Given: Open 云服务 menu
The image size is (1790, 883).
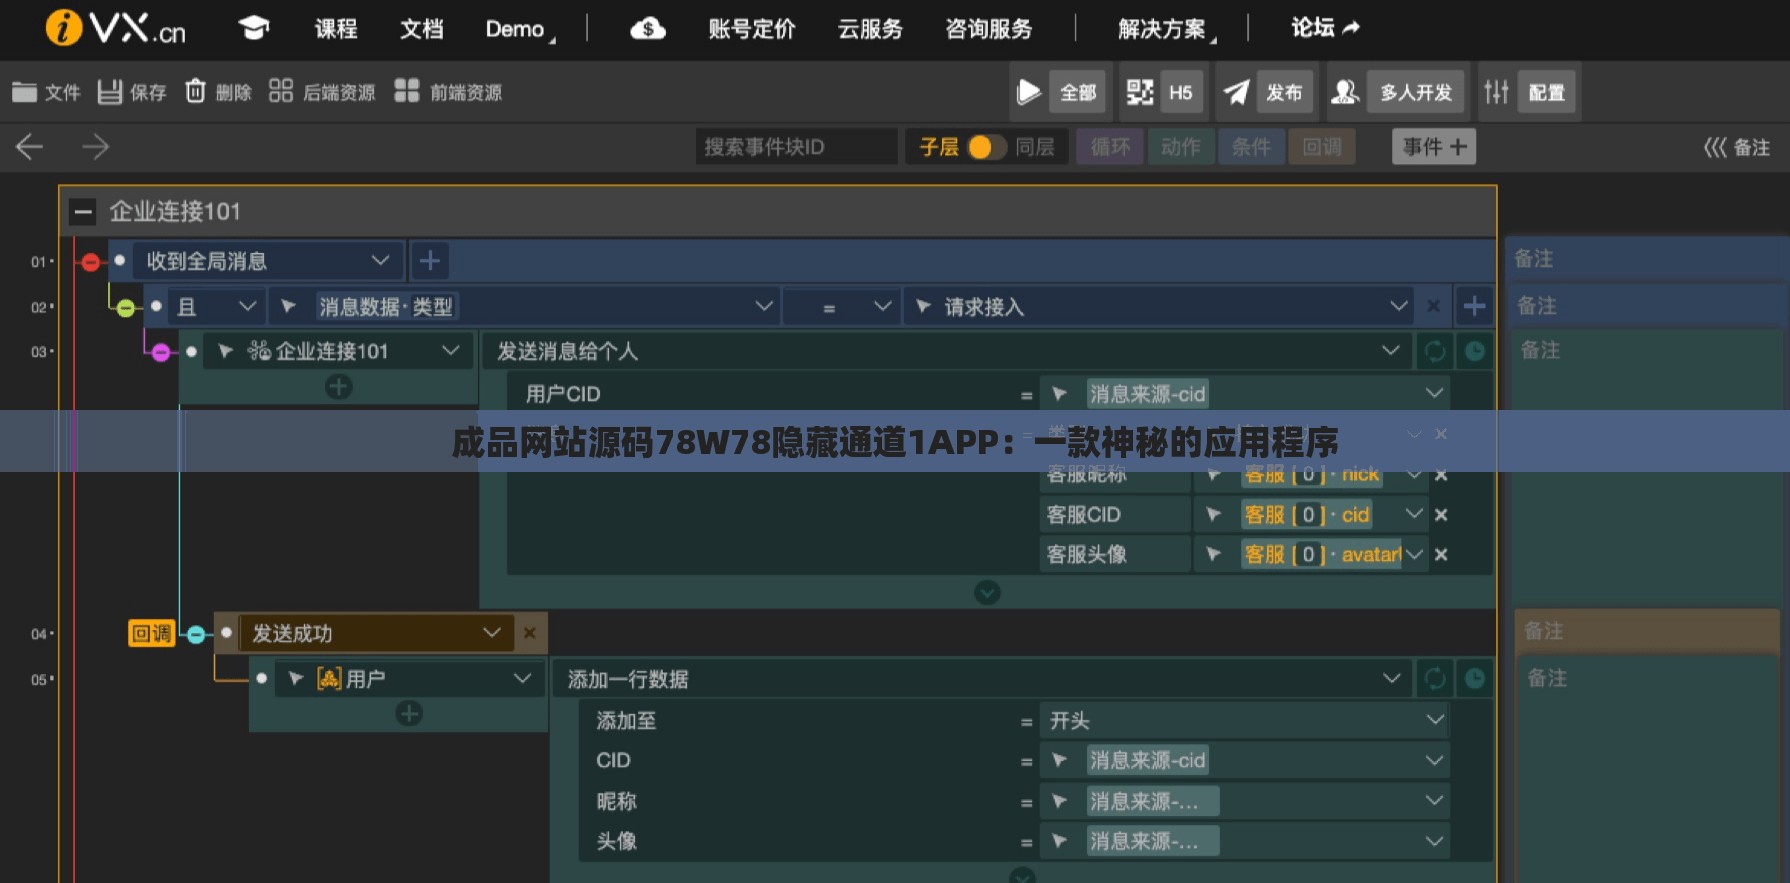Looking at the screenshot, I should [870, 28].
